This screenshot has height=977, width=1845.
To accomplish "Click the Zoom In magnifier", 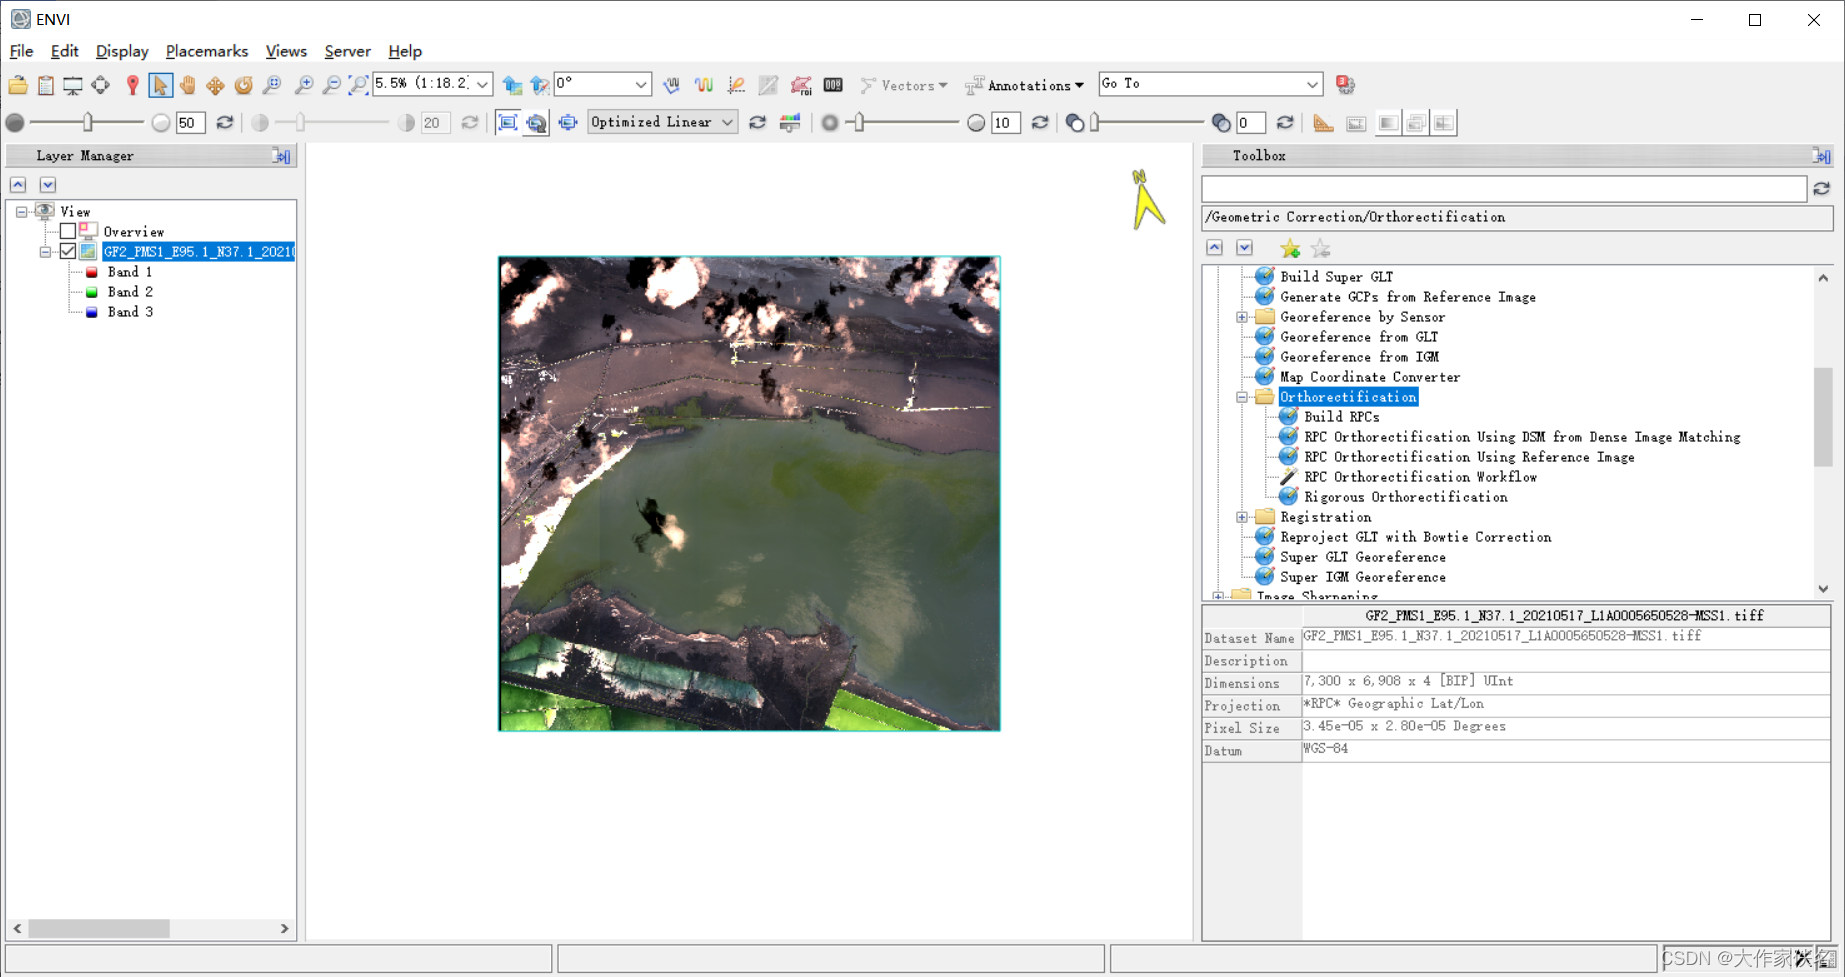I will tap(303, 85).
